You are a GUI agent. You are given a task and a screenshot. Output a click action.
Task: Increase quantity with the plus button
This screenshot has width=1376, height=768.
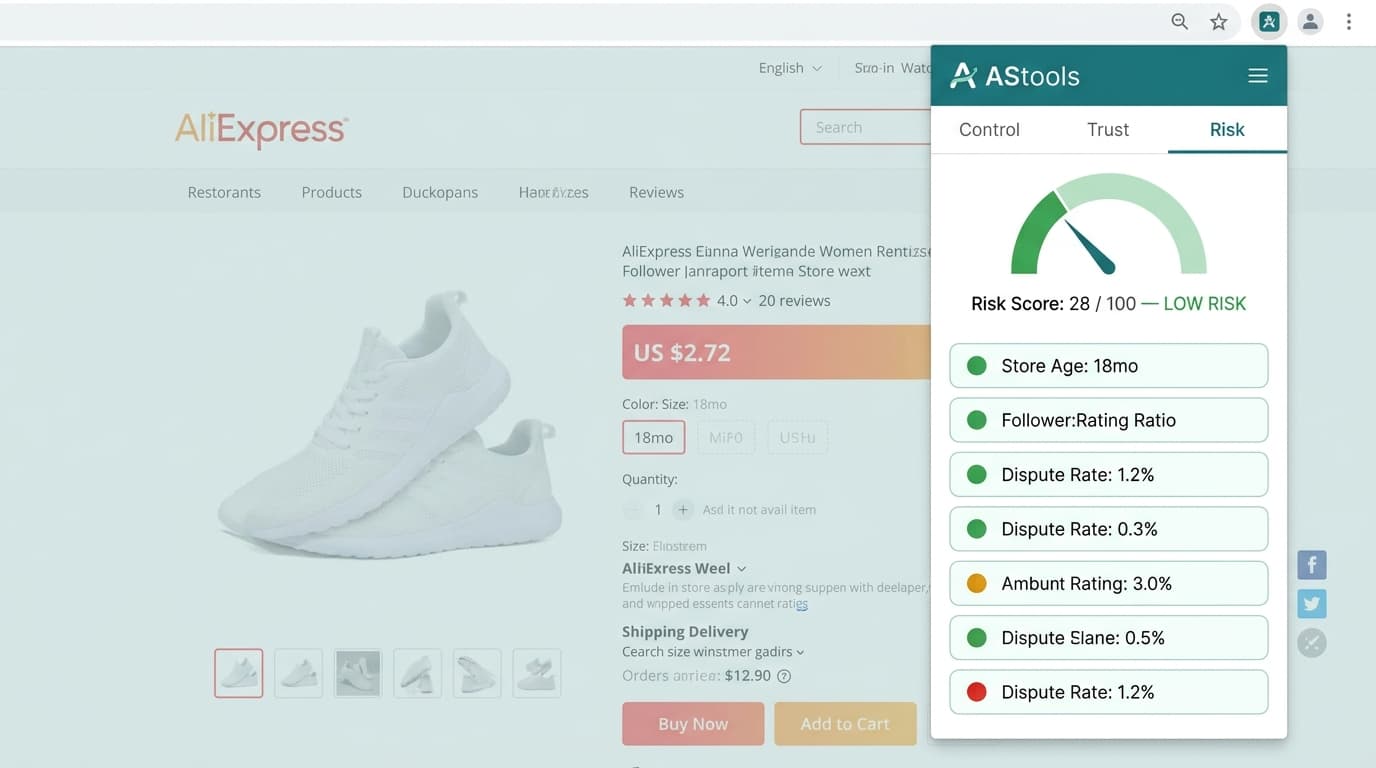click(x=682, y=510)
